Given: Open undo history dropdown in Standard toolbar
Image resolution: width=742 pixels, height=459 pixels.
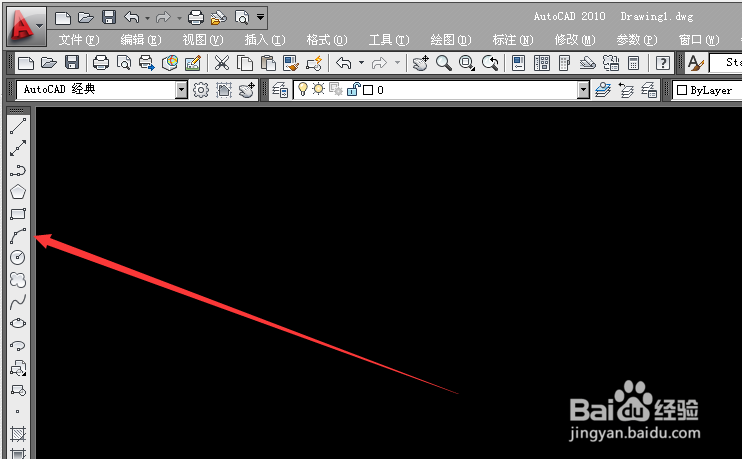Looking at the screenshot, I should pos(362,63).
